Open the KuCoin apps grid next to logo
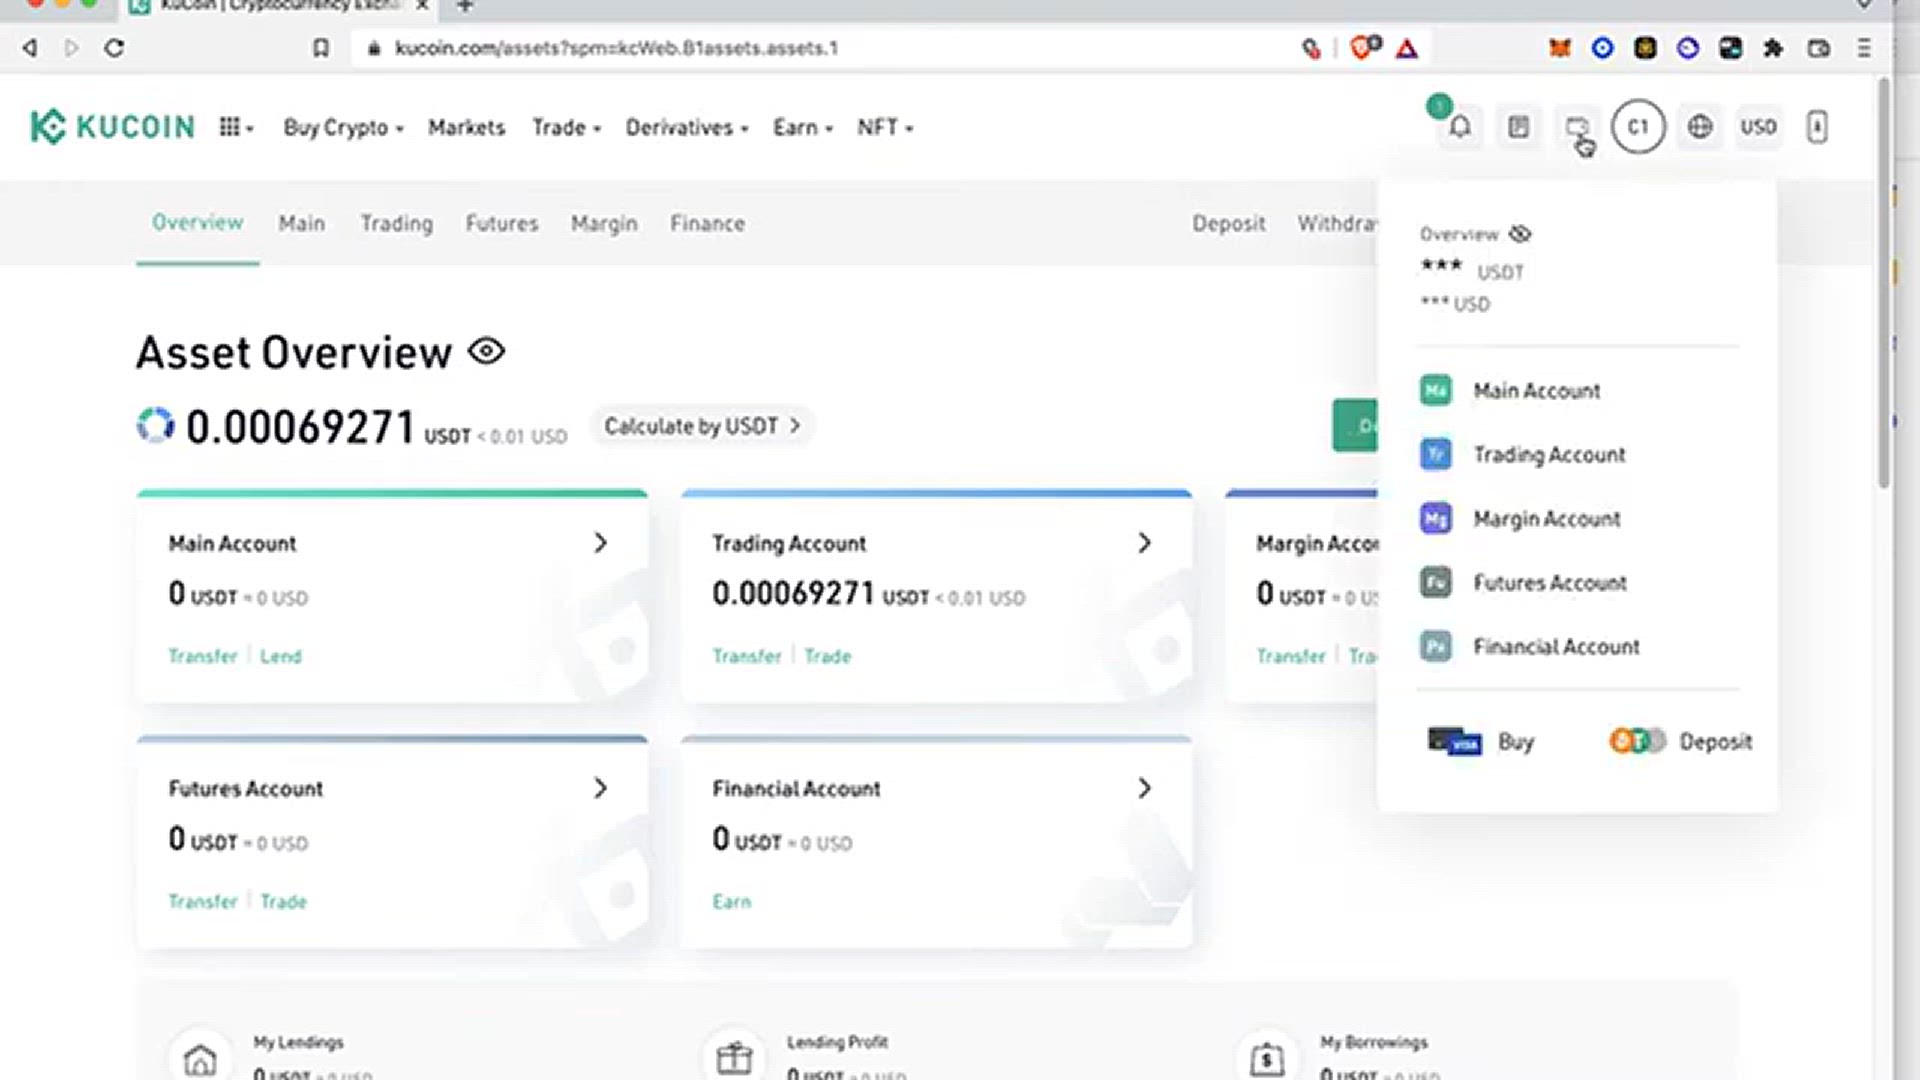 coord(231,127)
